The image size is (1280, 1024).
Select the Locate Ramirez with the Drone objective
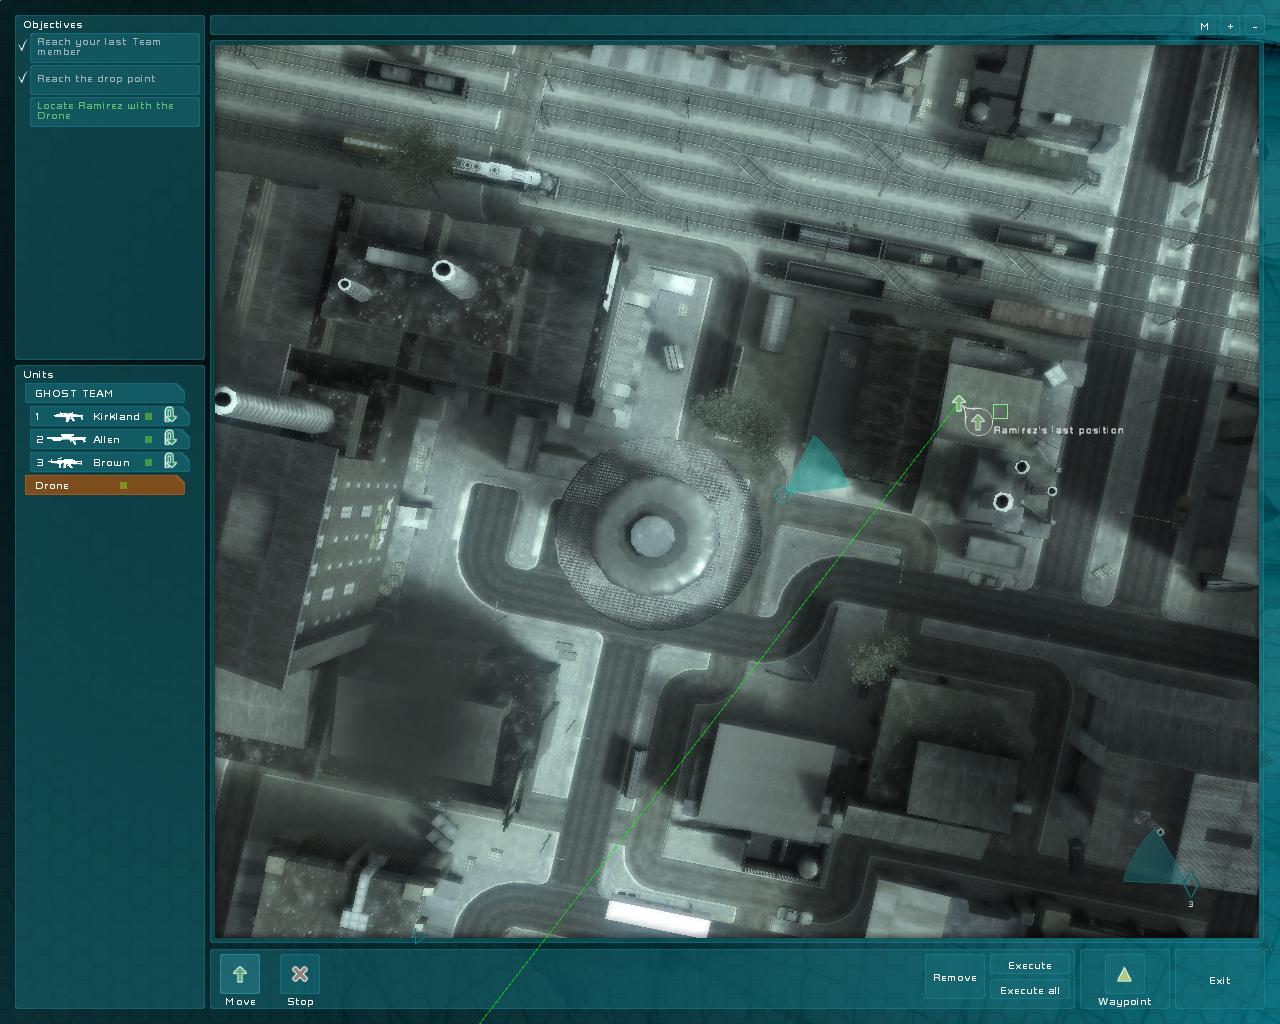tap(115, 111)
